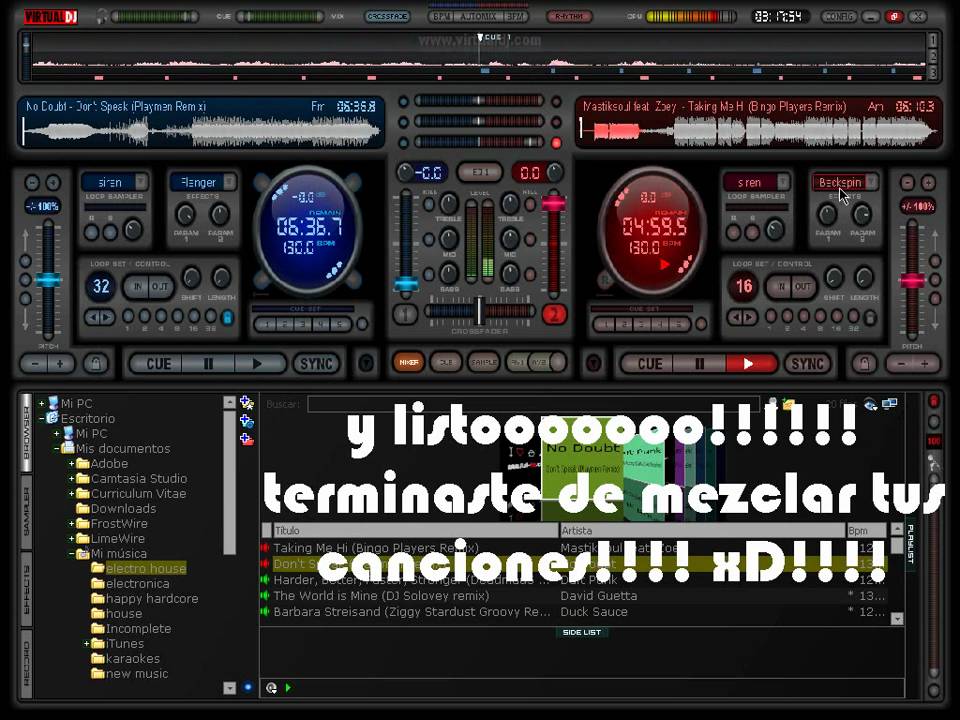Click the bottom-left refresh browser icon

pyautogui.click(x=271, y=688)
